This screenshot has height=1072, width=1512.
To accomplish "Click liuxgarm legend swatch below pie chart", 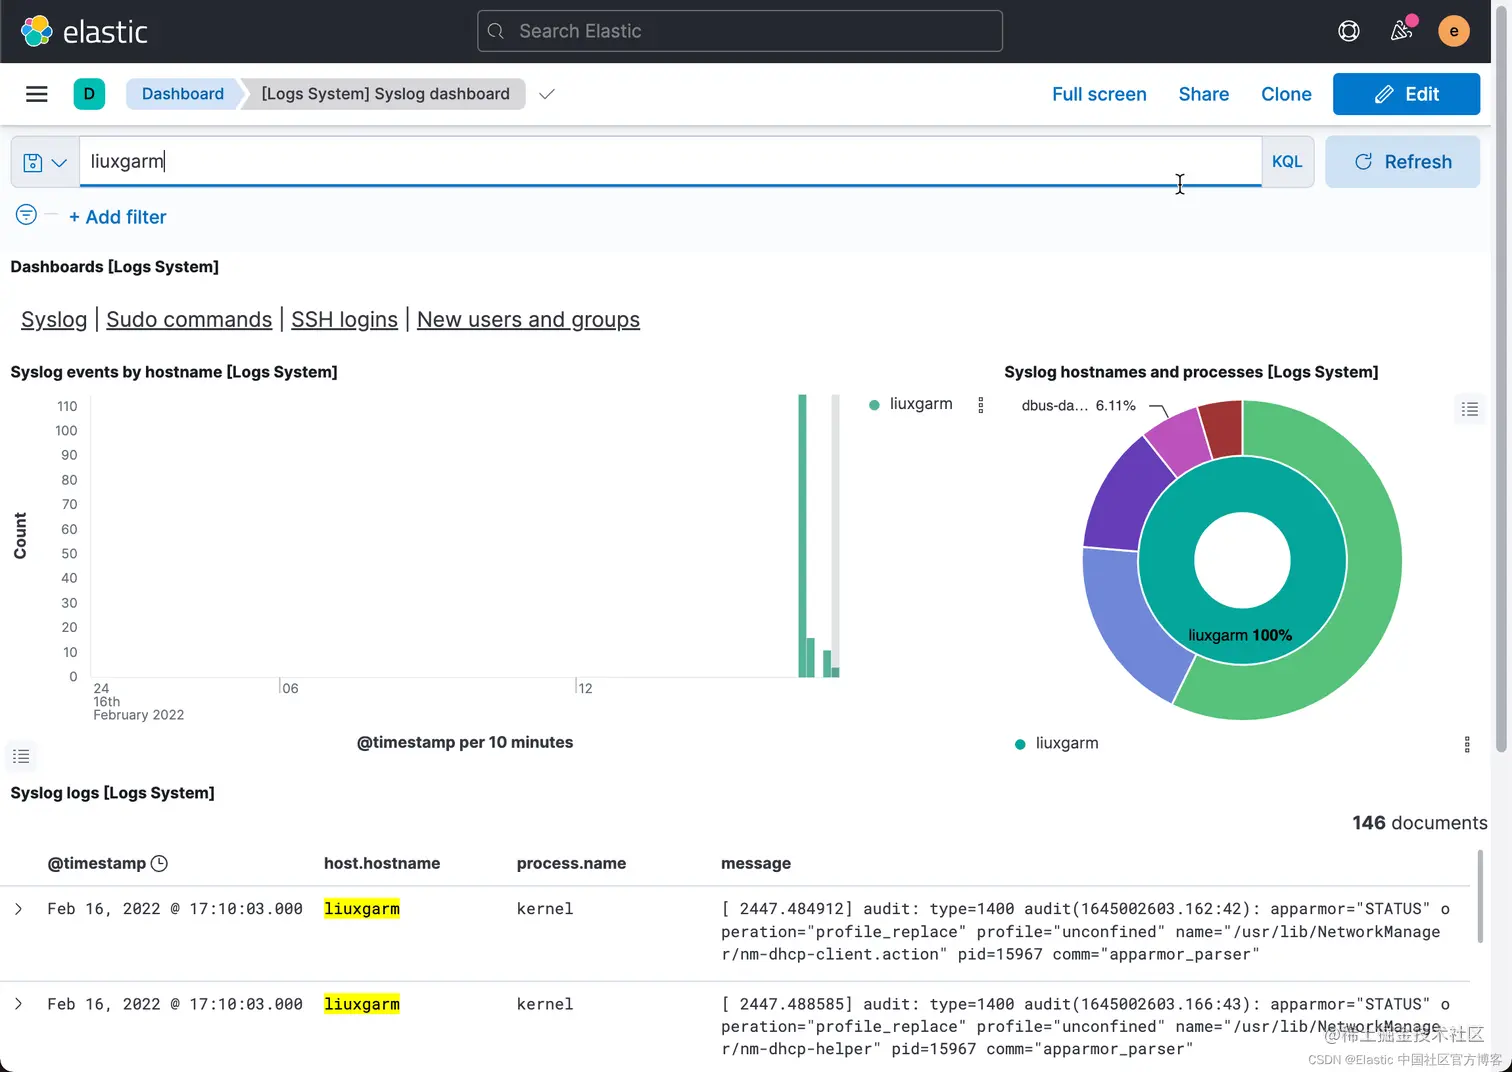I will tap(1020, 744).
